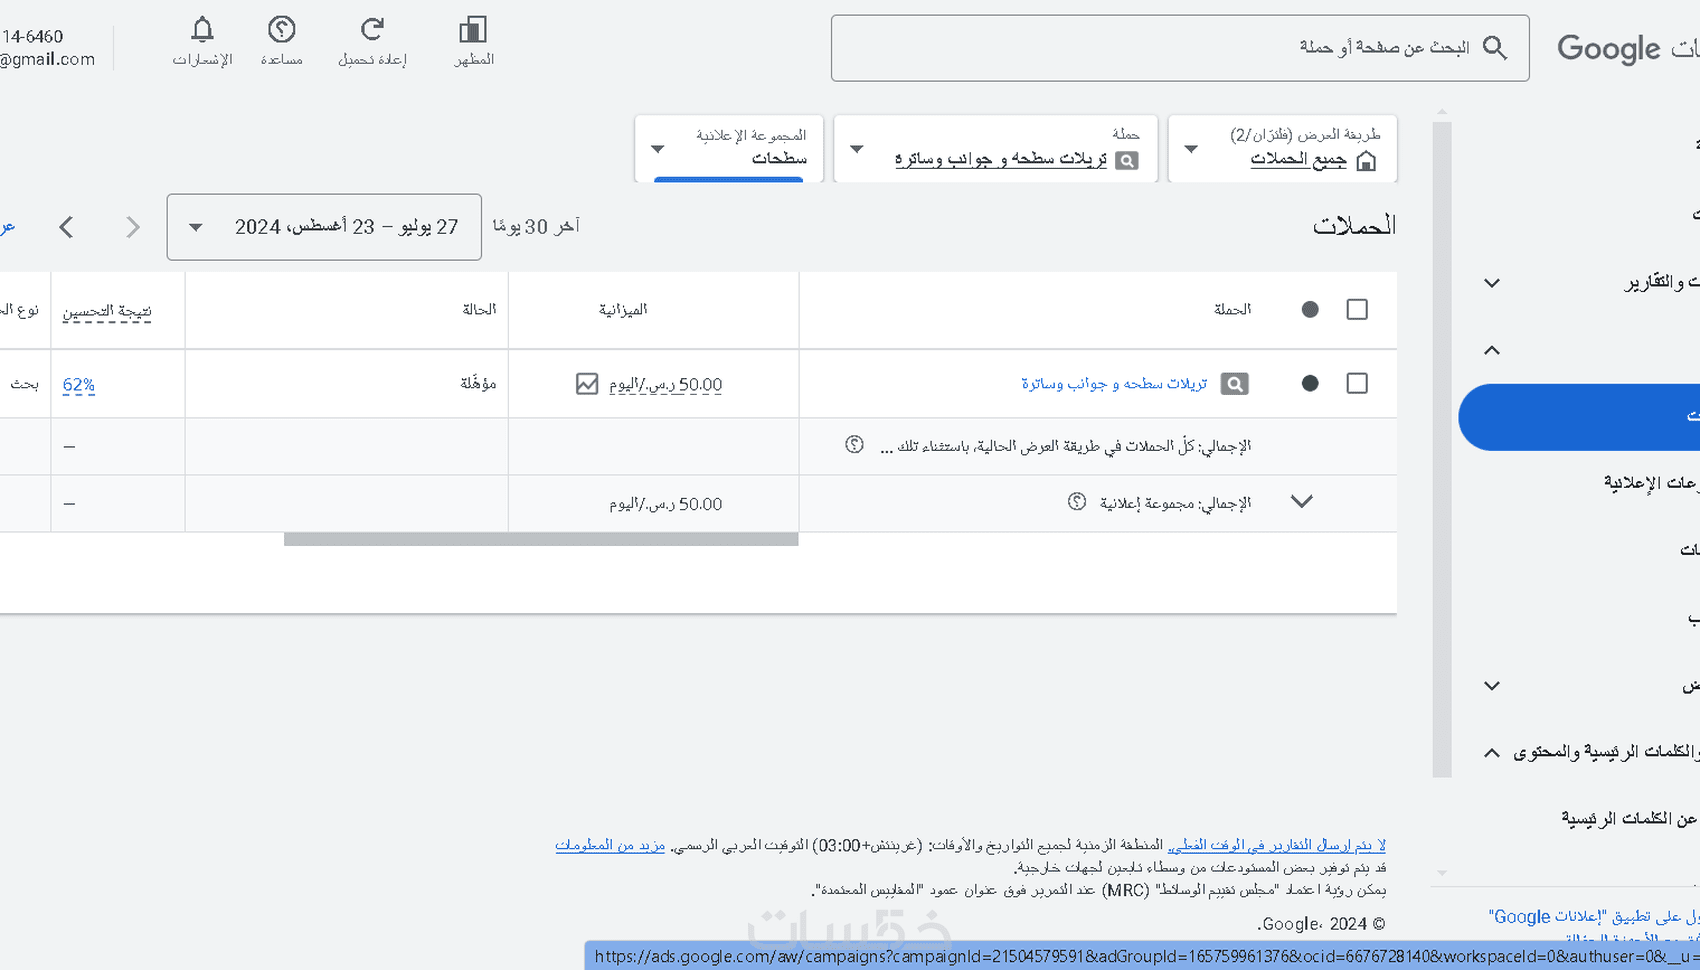Select all campaigns header checkbox
This screenshot has height=970, width=1700.
coord(1356,310)
